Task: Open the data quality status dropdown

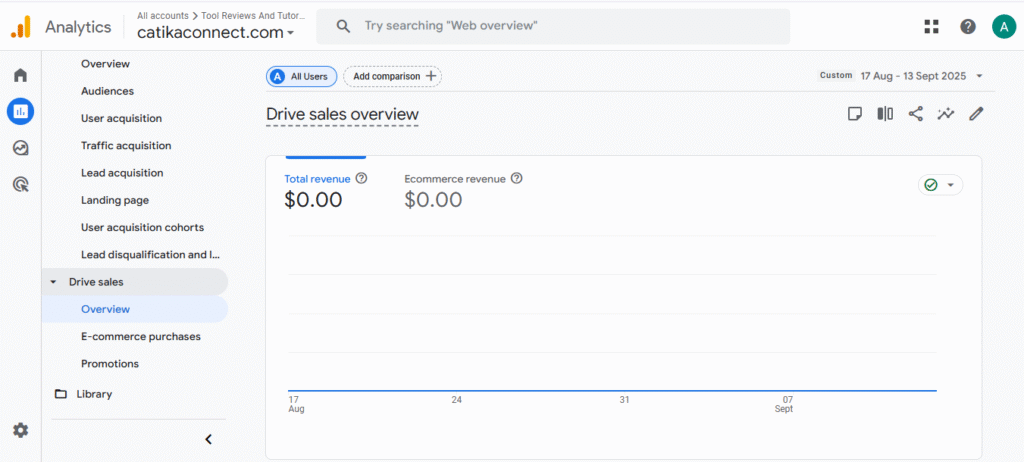Action: [x=940, y=185]
